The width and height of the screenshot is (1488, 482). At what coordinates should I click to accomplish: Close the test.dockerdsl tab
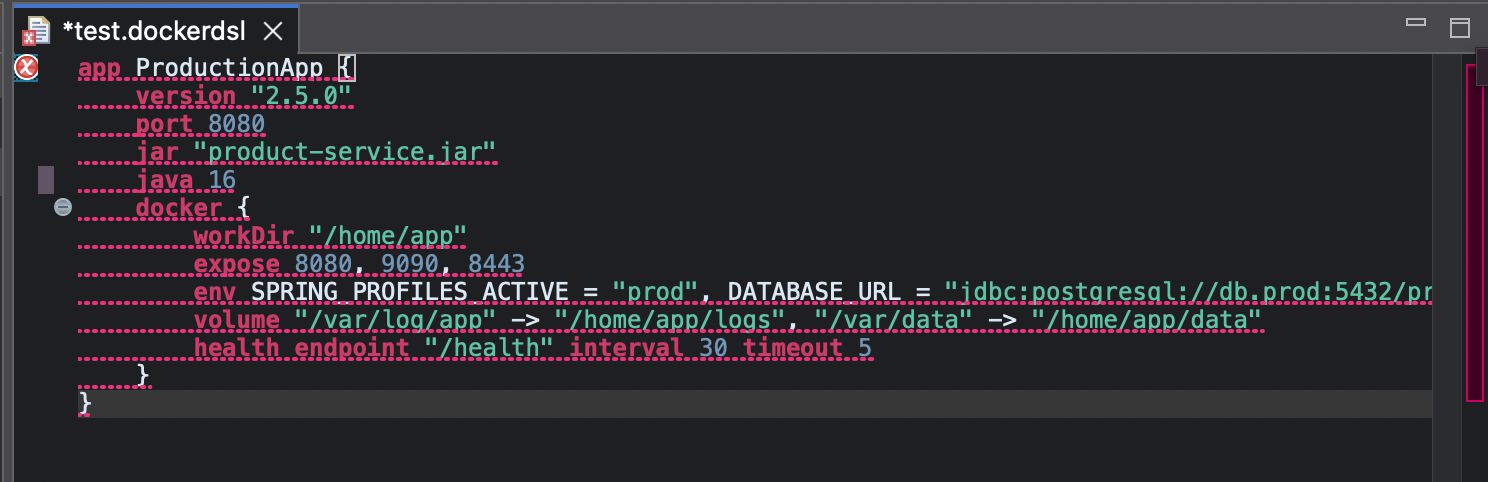(272, 31)
